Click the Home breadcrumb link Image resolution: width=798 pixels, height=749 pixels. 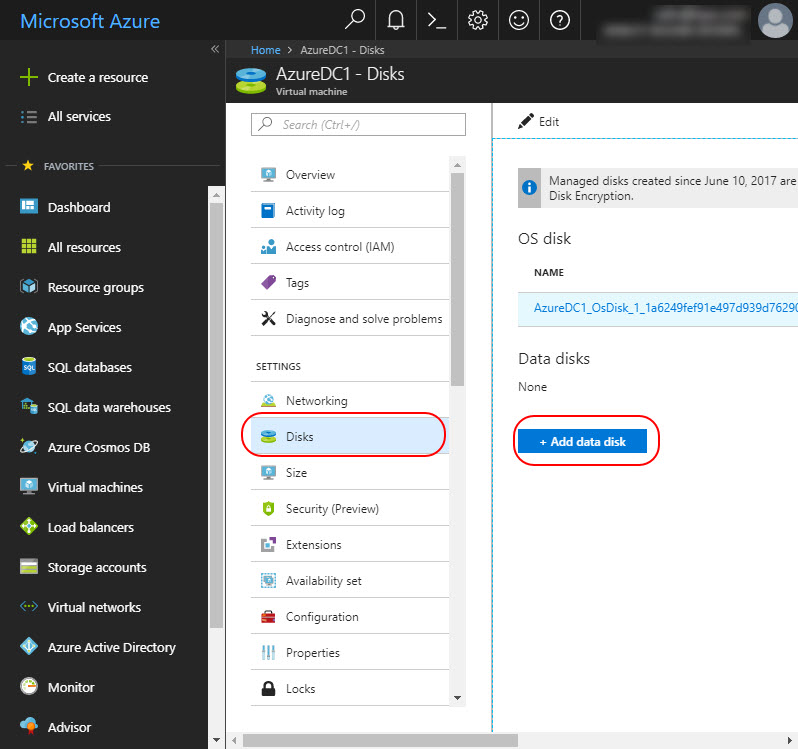pos(265,50)
